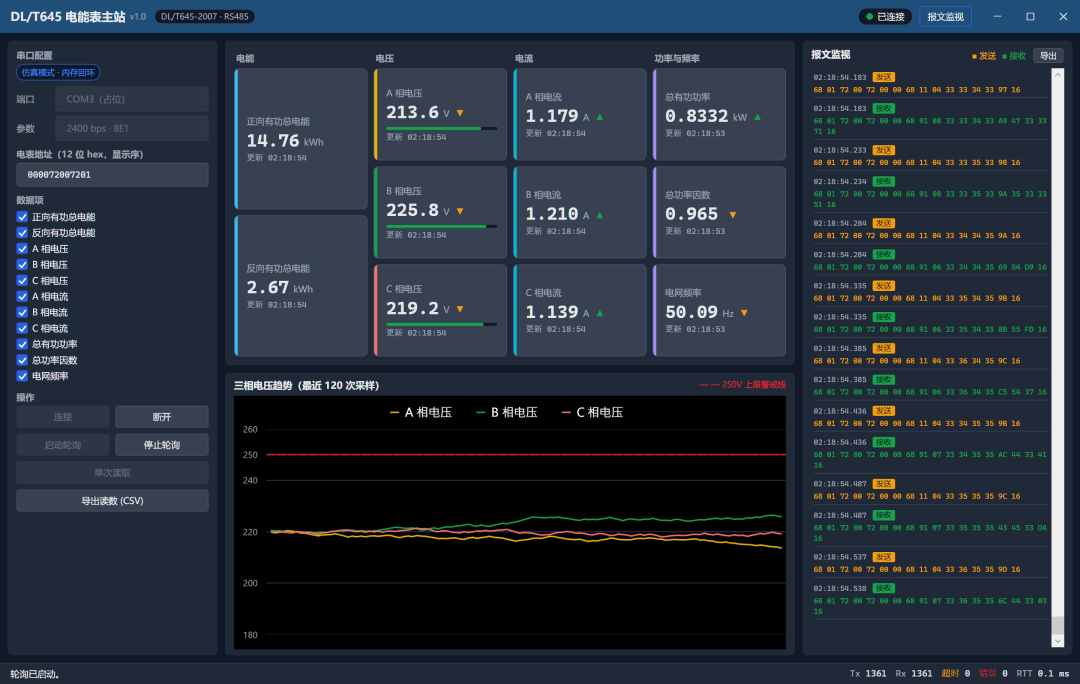Open the 端口 COM3 dropdown
Screen dimensions: 1080x684
click(x=132, y=99)
